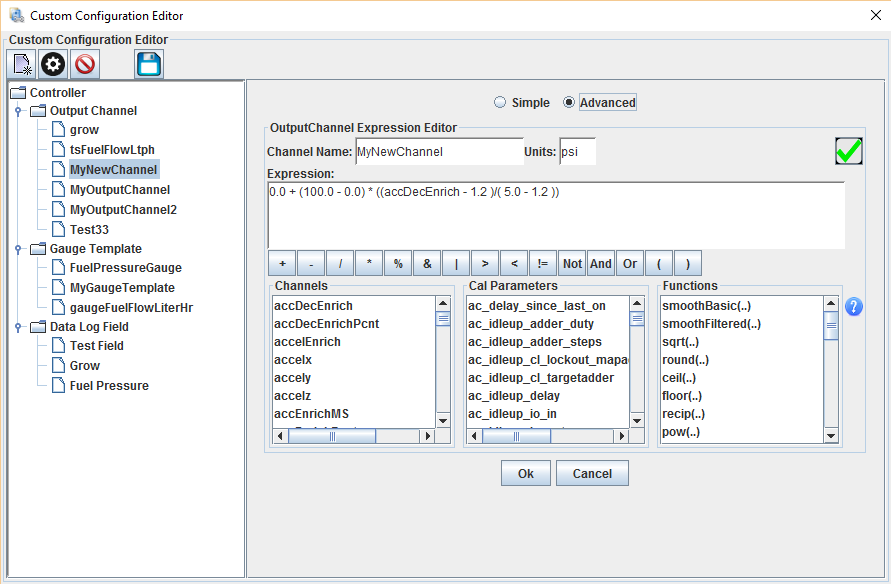891x584 pixels.
Task: Collapse the Data Log Field tree node
Action: [x=18, y=327]
